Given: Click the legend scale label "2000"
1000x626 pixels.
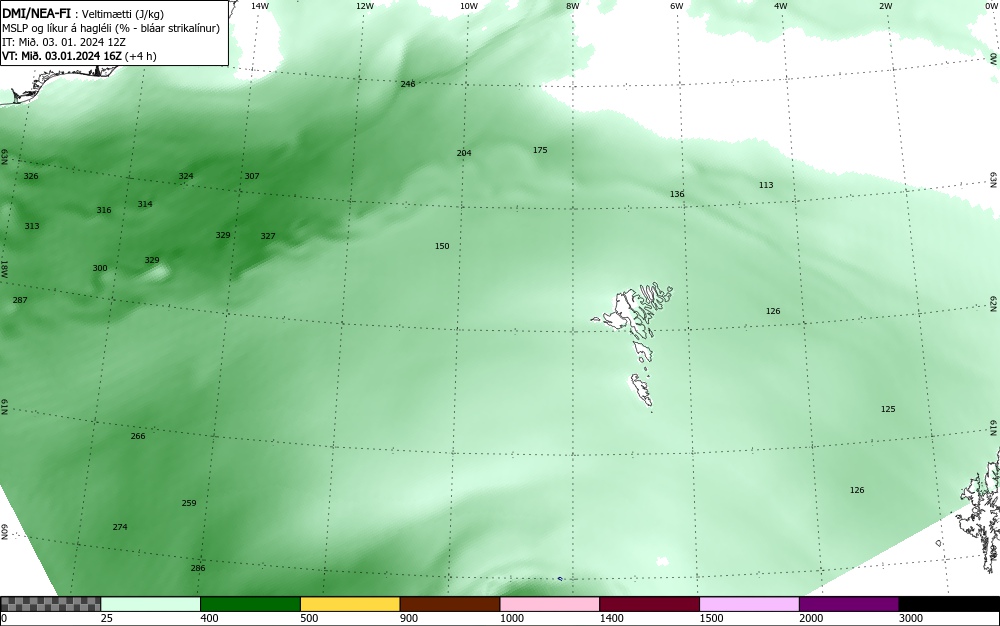Looking at the screenshot, I should [x=811, y=618].
